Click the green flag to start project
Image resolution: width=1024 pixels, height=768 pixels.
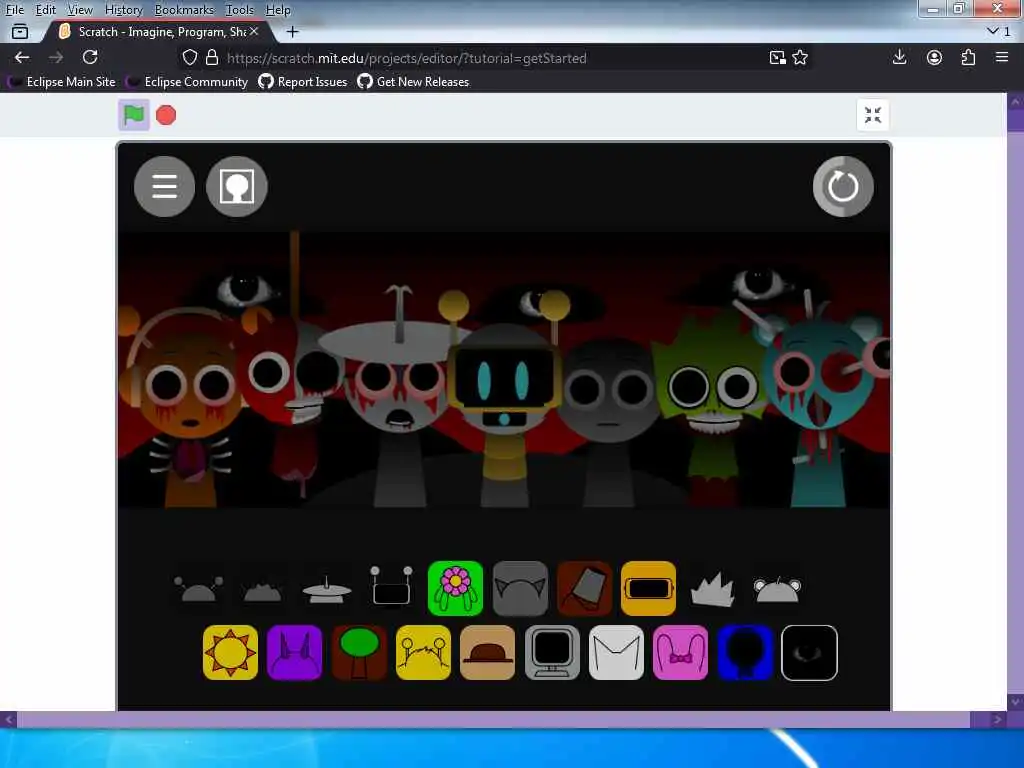134,115
